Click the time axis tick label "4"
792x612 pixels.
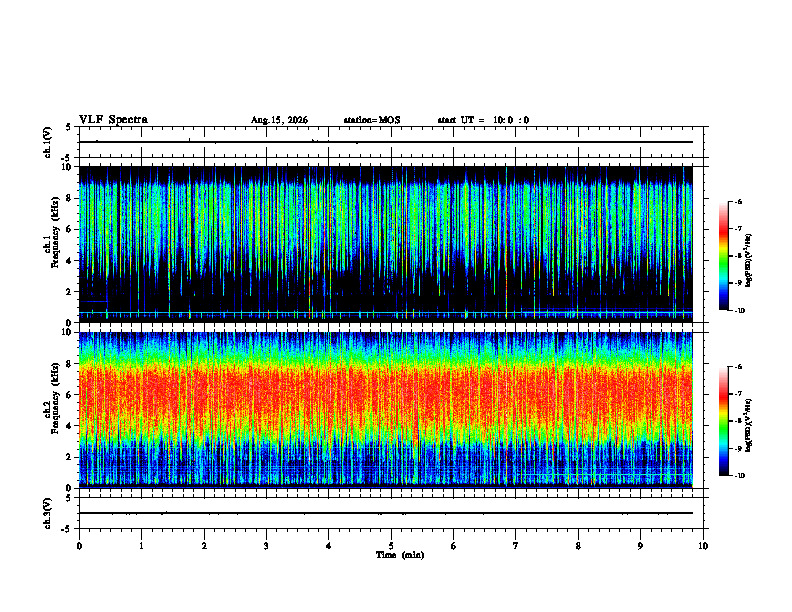[329, 546]
